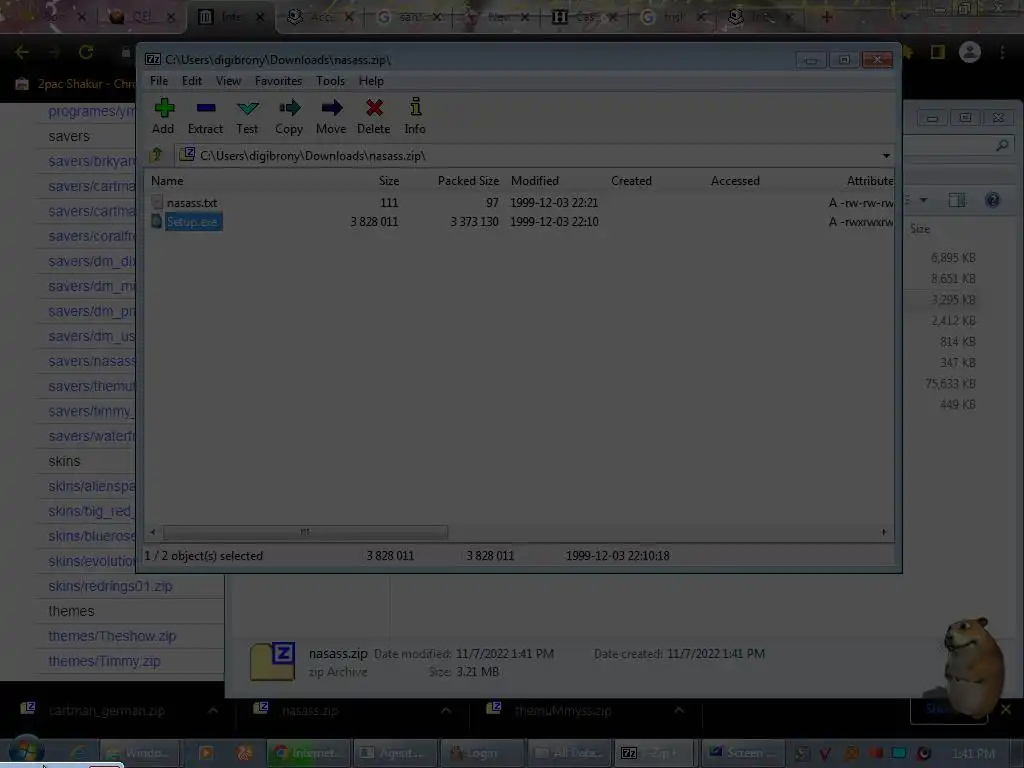1024x768 pixels.
Task: Expand the address path dropdown
Action: (x=886, y=155)
